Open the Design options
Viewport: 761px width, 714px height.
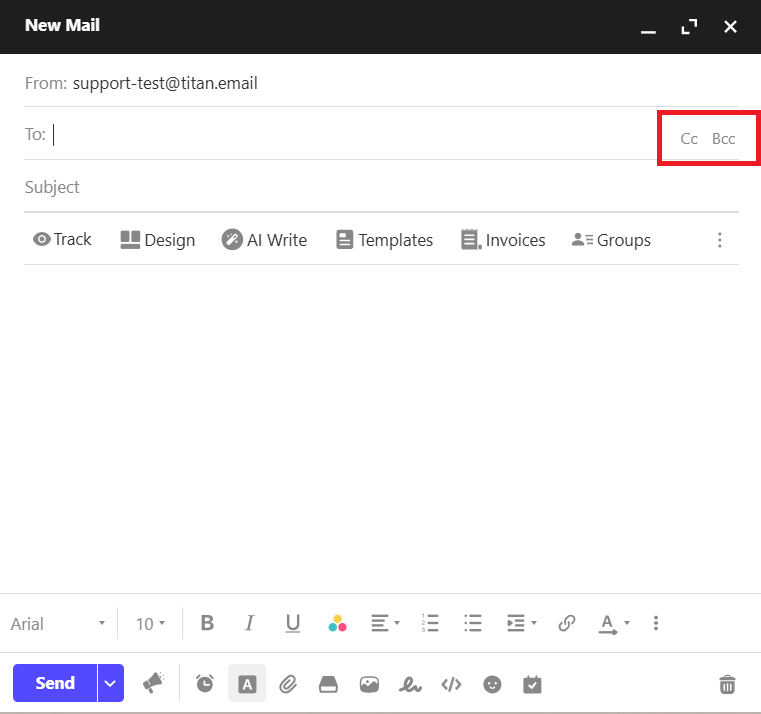pyautogui.click(x=158, y=240)
